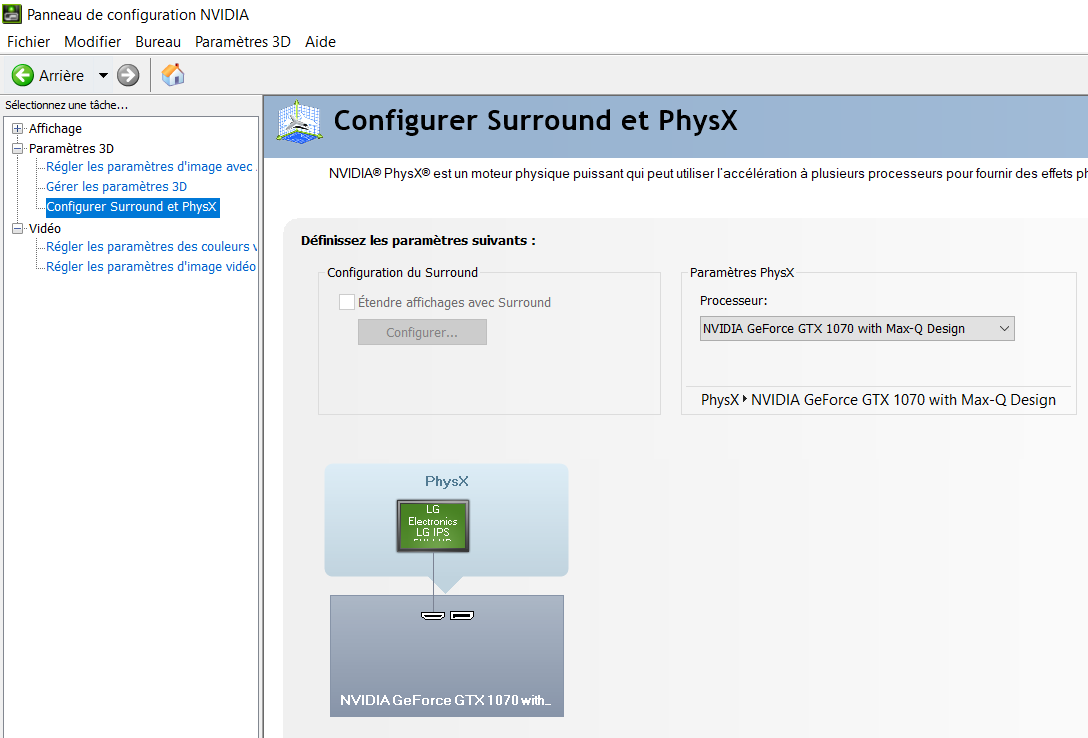Click the NVIDIA PhysX description paragraph
1088x738 pixels.
tap(708, 173)
